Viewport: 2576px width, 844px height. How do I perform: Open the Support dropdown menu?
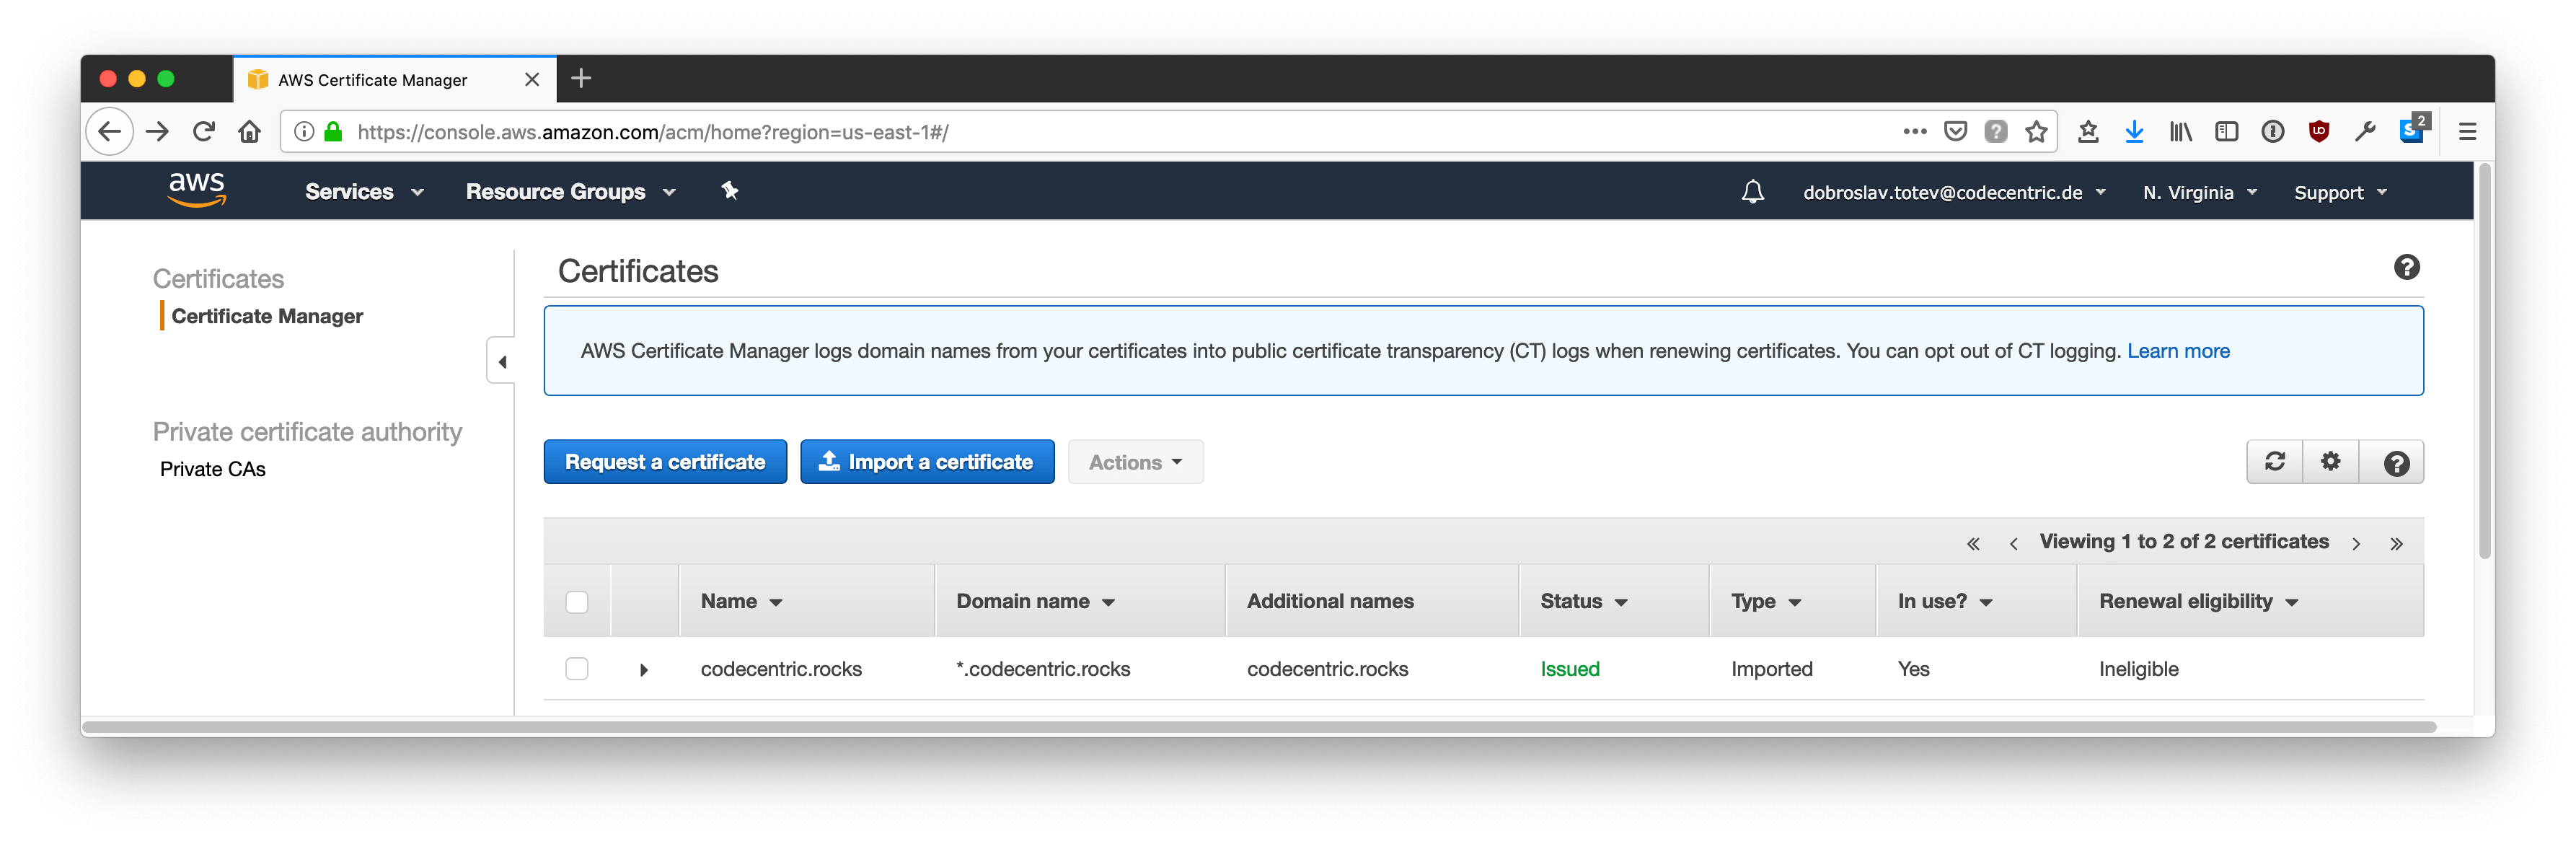click(2340, 193)
